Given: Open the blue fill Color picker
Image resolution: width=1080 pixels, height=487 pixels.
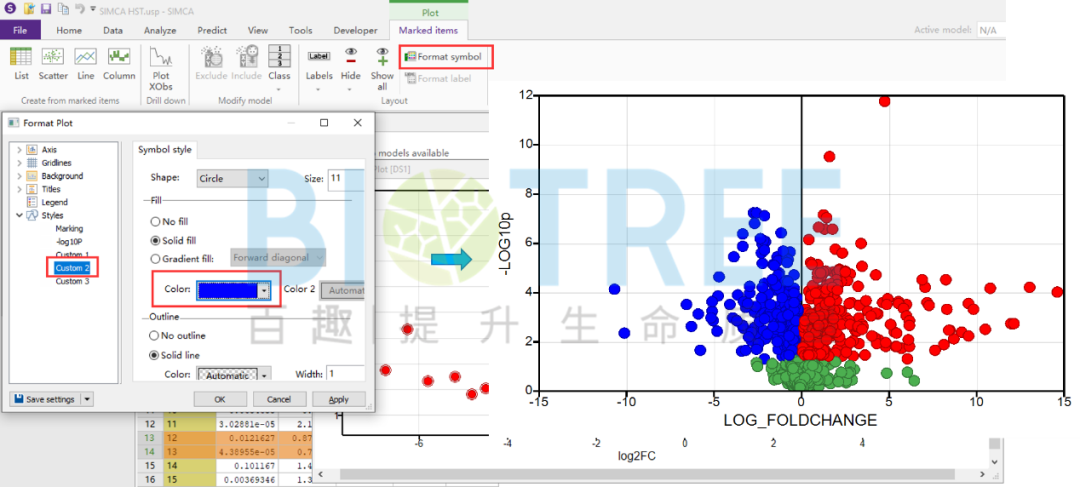Looking at the screenshot, I should 235,290.
